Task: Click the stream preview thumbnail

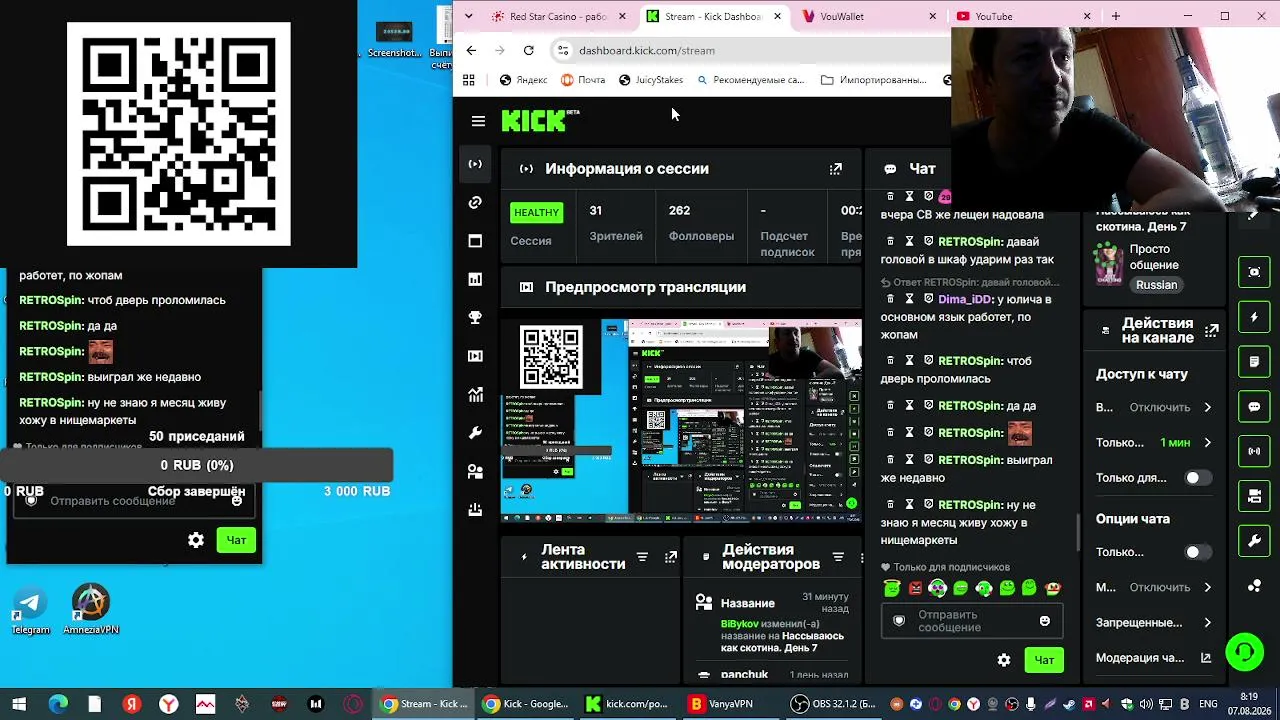Action: tap(681, 421)
